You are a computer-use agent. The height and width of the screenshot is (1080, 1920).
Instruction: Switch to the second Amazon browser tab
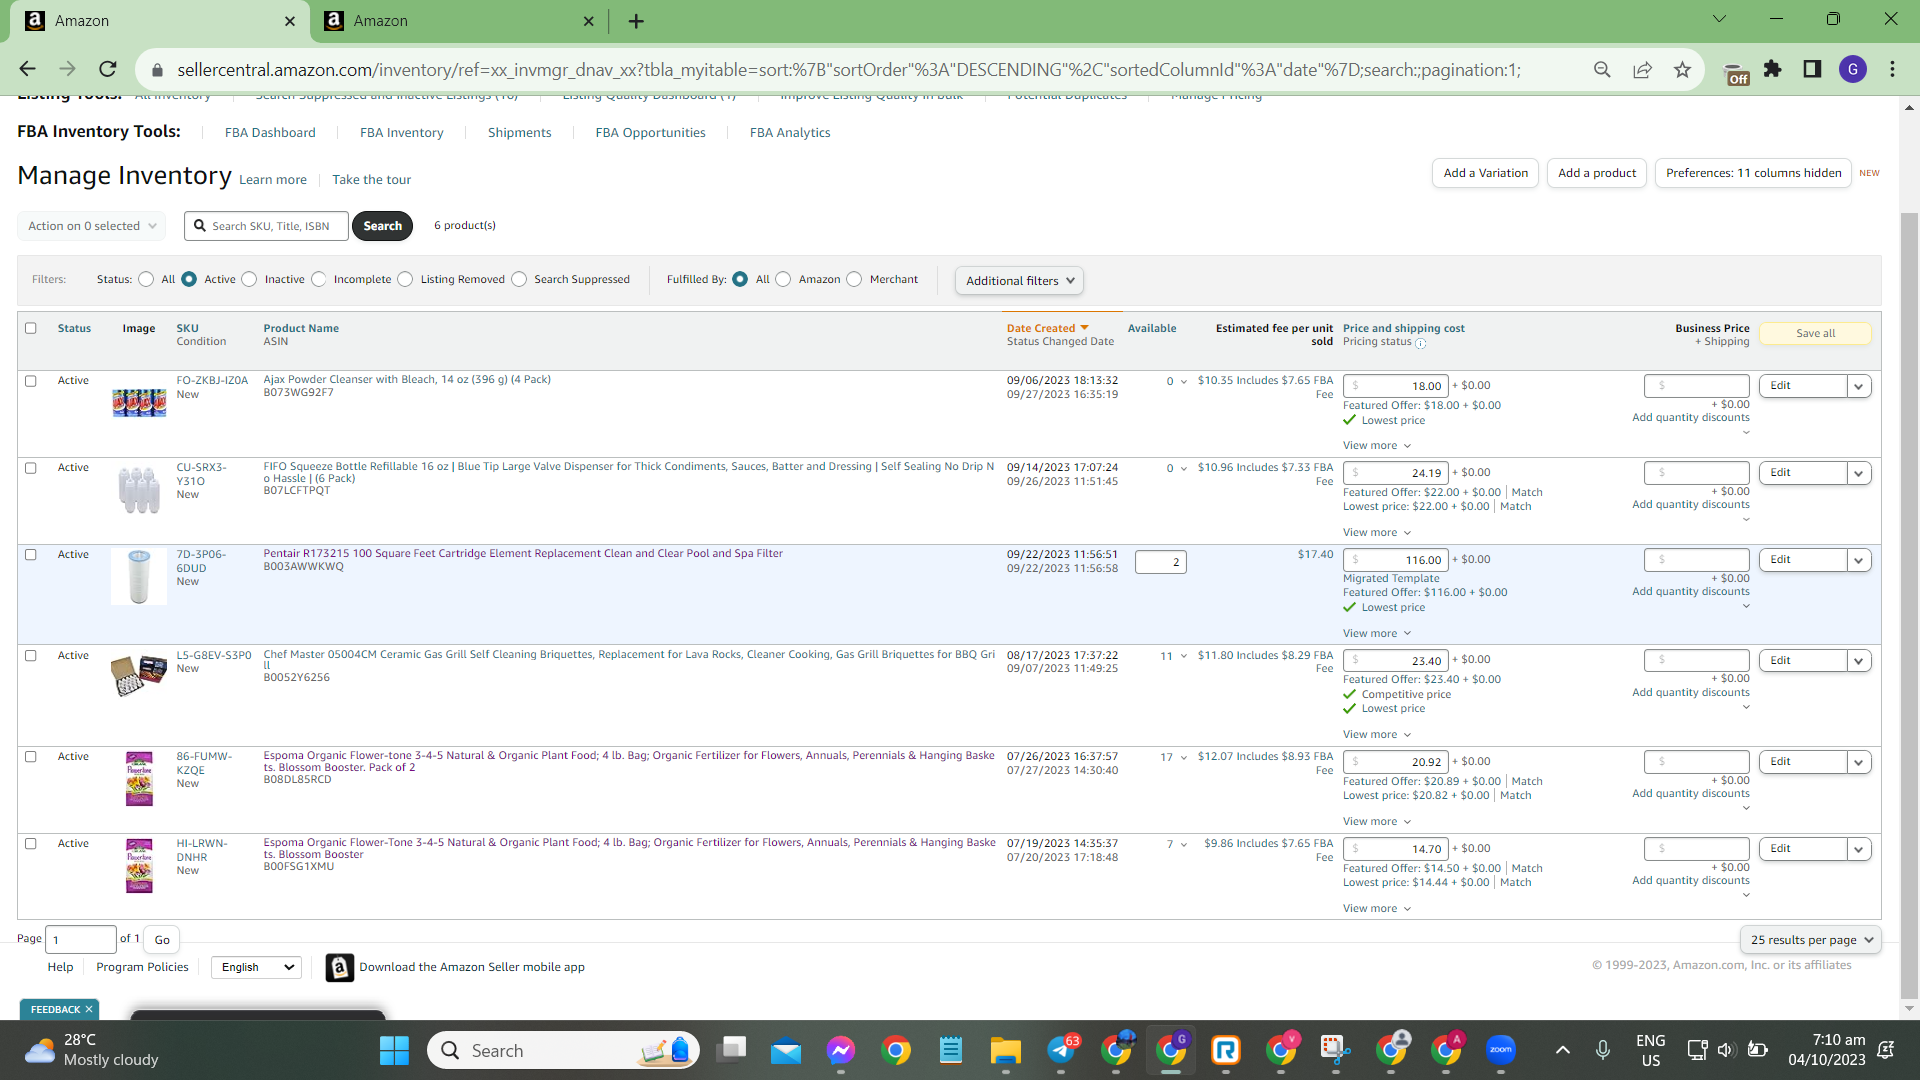(460, 21)
